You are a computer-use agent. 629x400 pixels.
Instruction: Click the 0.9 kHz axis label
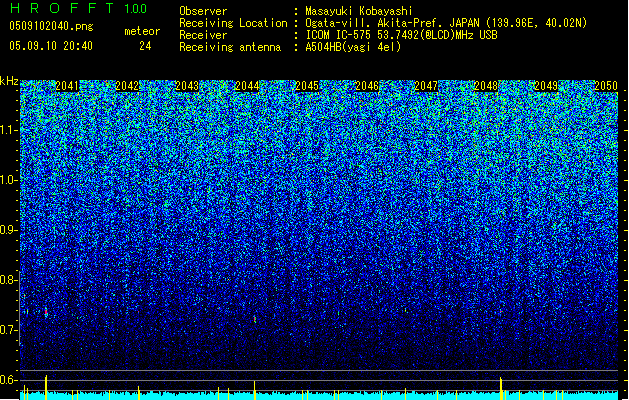[x=9, y=230]
